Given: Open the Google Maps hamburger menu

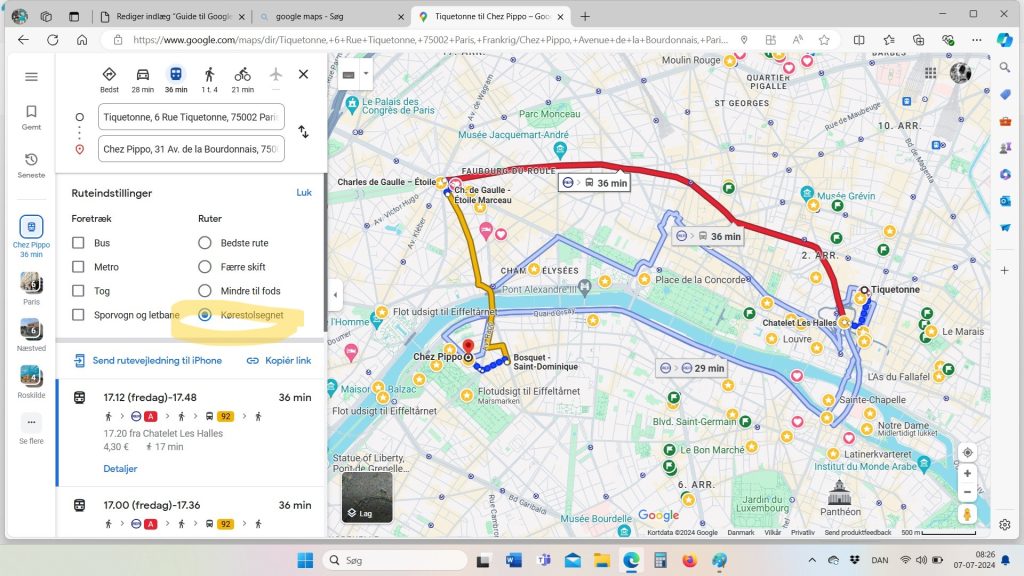Looking at the screenshot, I should pos(31,77).
